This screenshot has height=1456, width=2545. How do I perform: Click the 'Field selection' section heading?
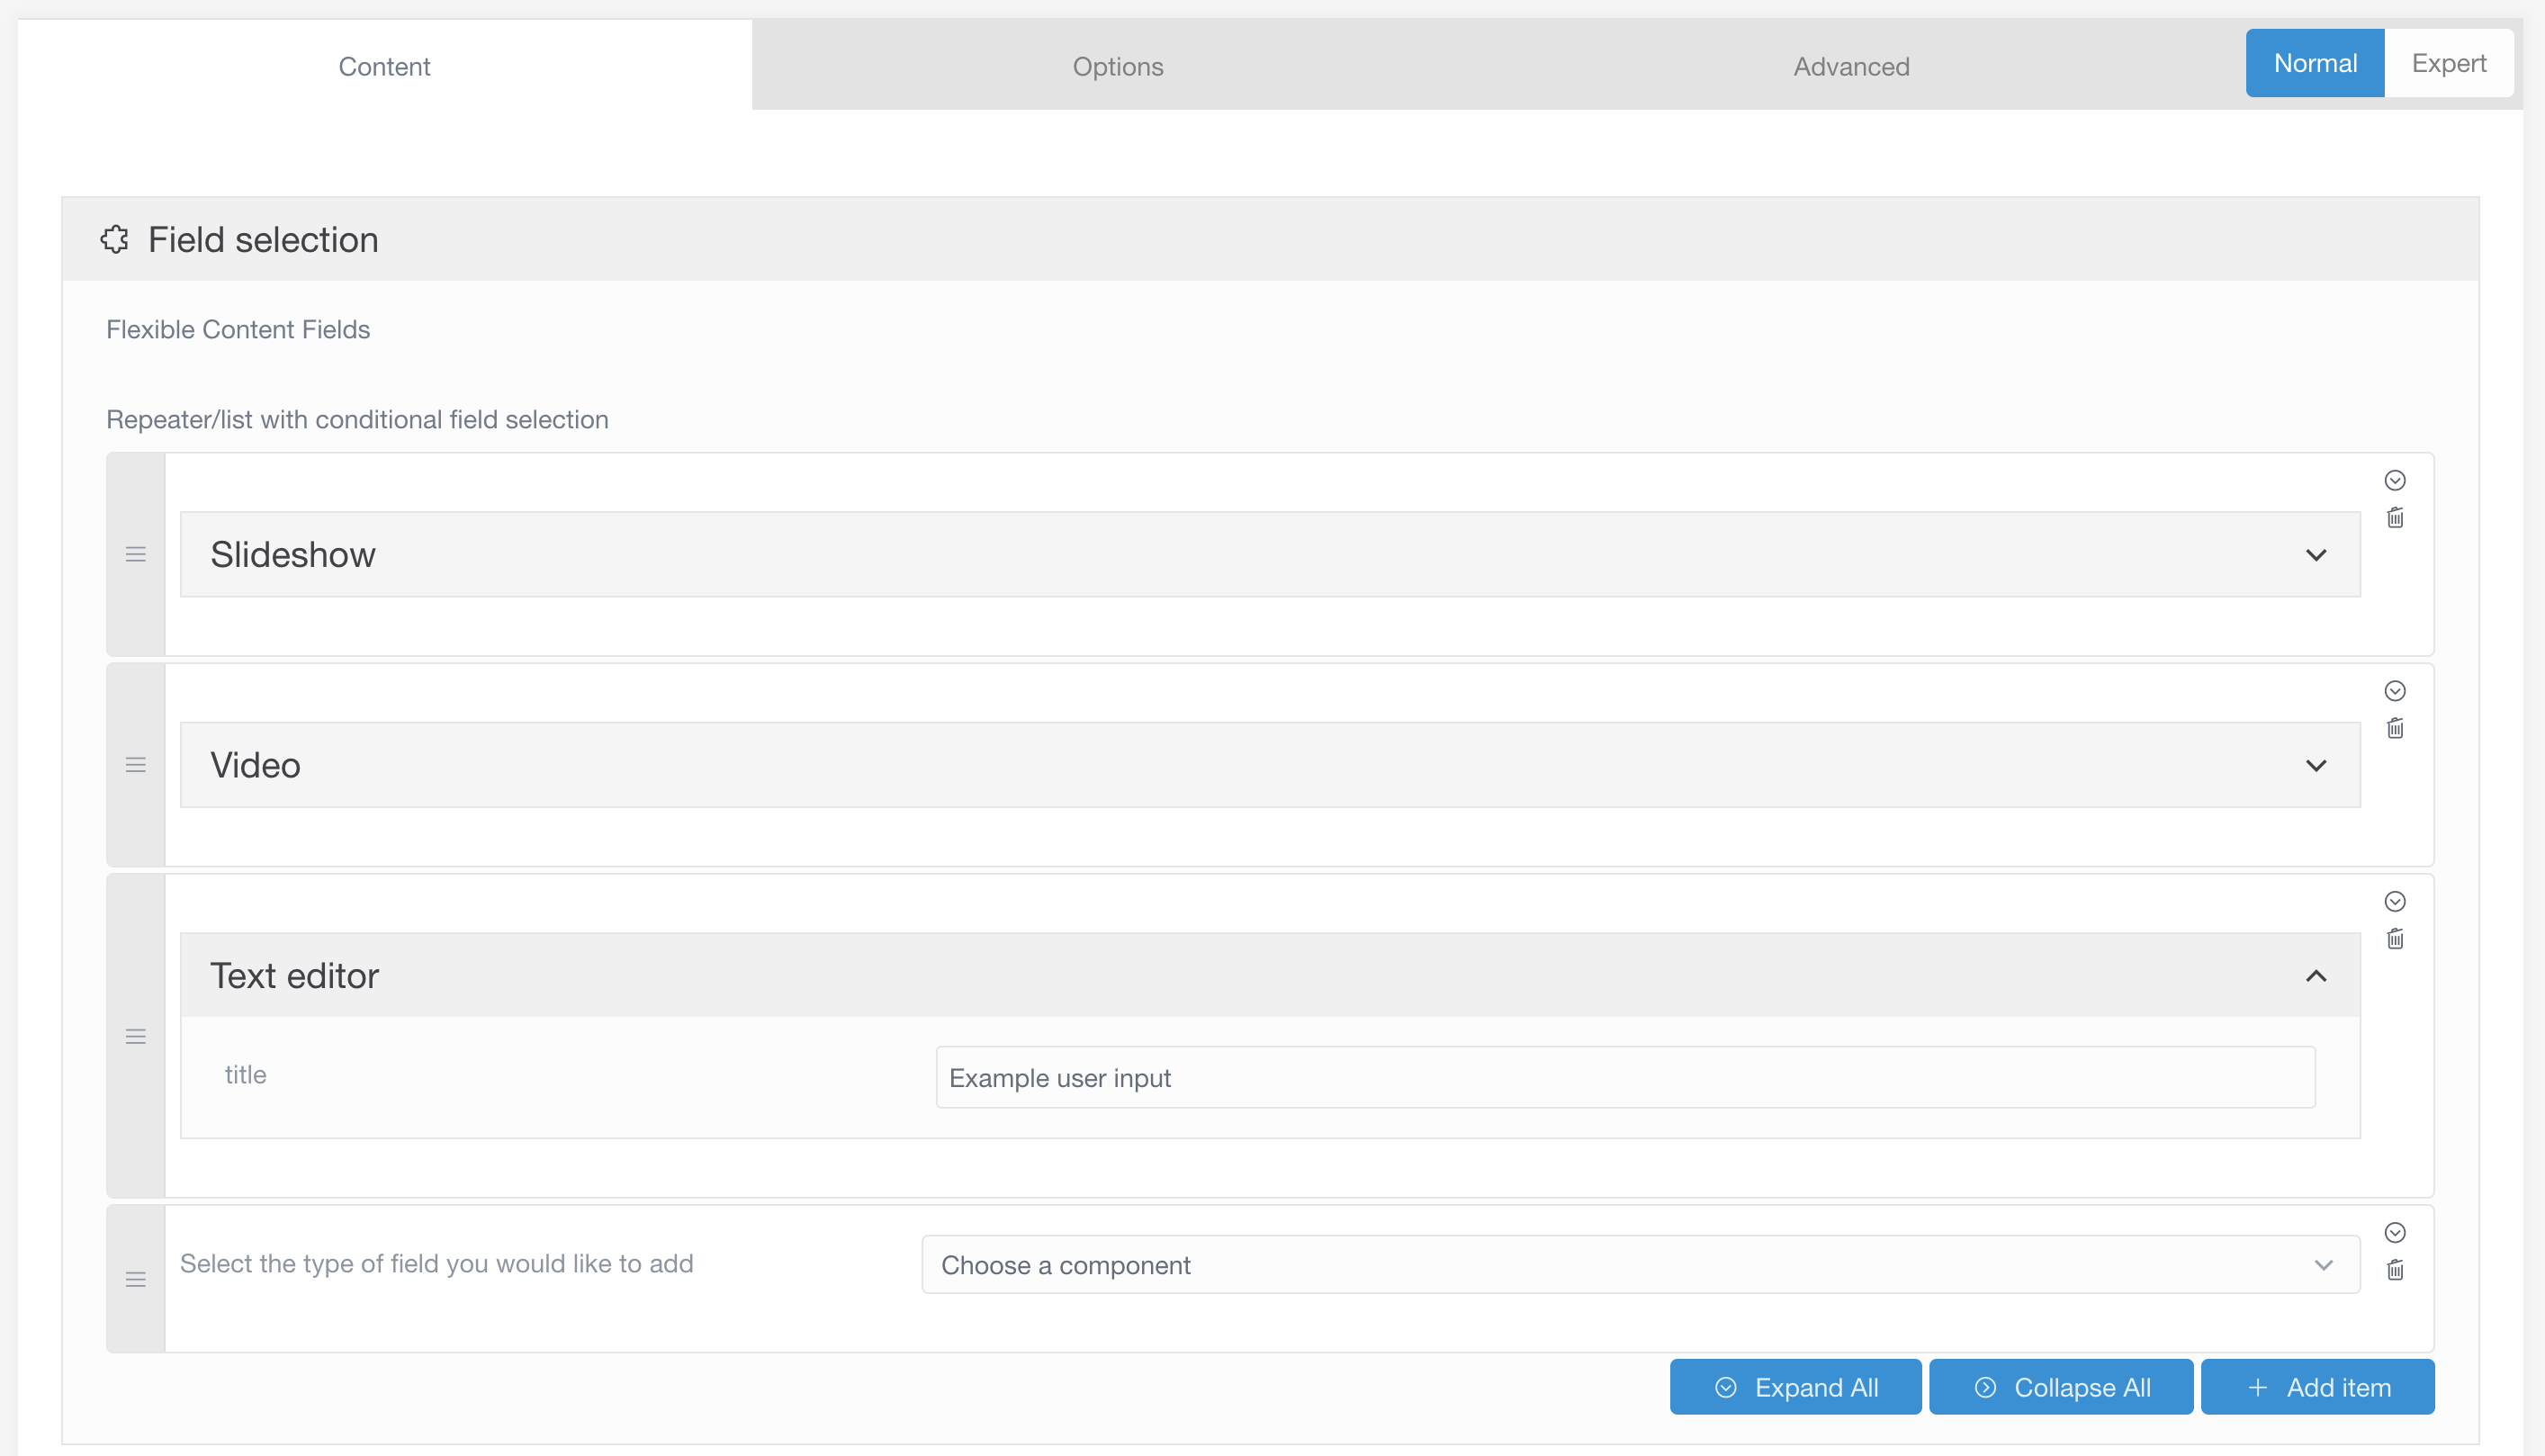263,240
